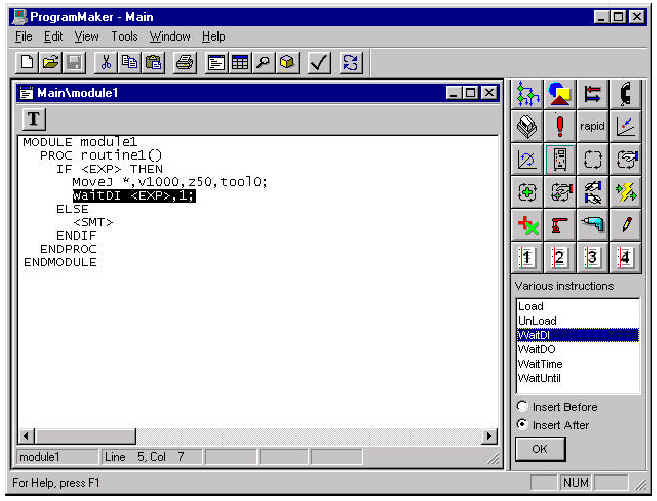Click the ELSE code line
The height and width of the screenshot is (501, 657).
tap(72, 209)
